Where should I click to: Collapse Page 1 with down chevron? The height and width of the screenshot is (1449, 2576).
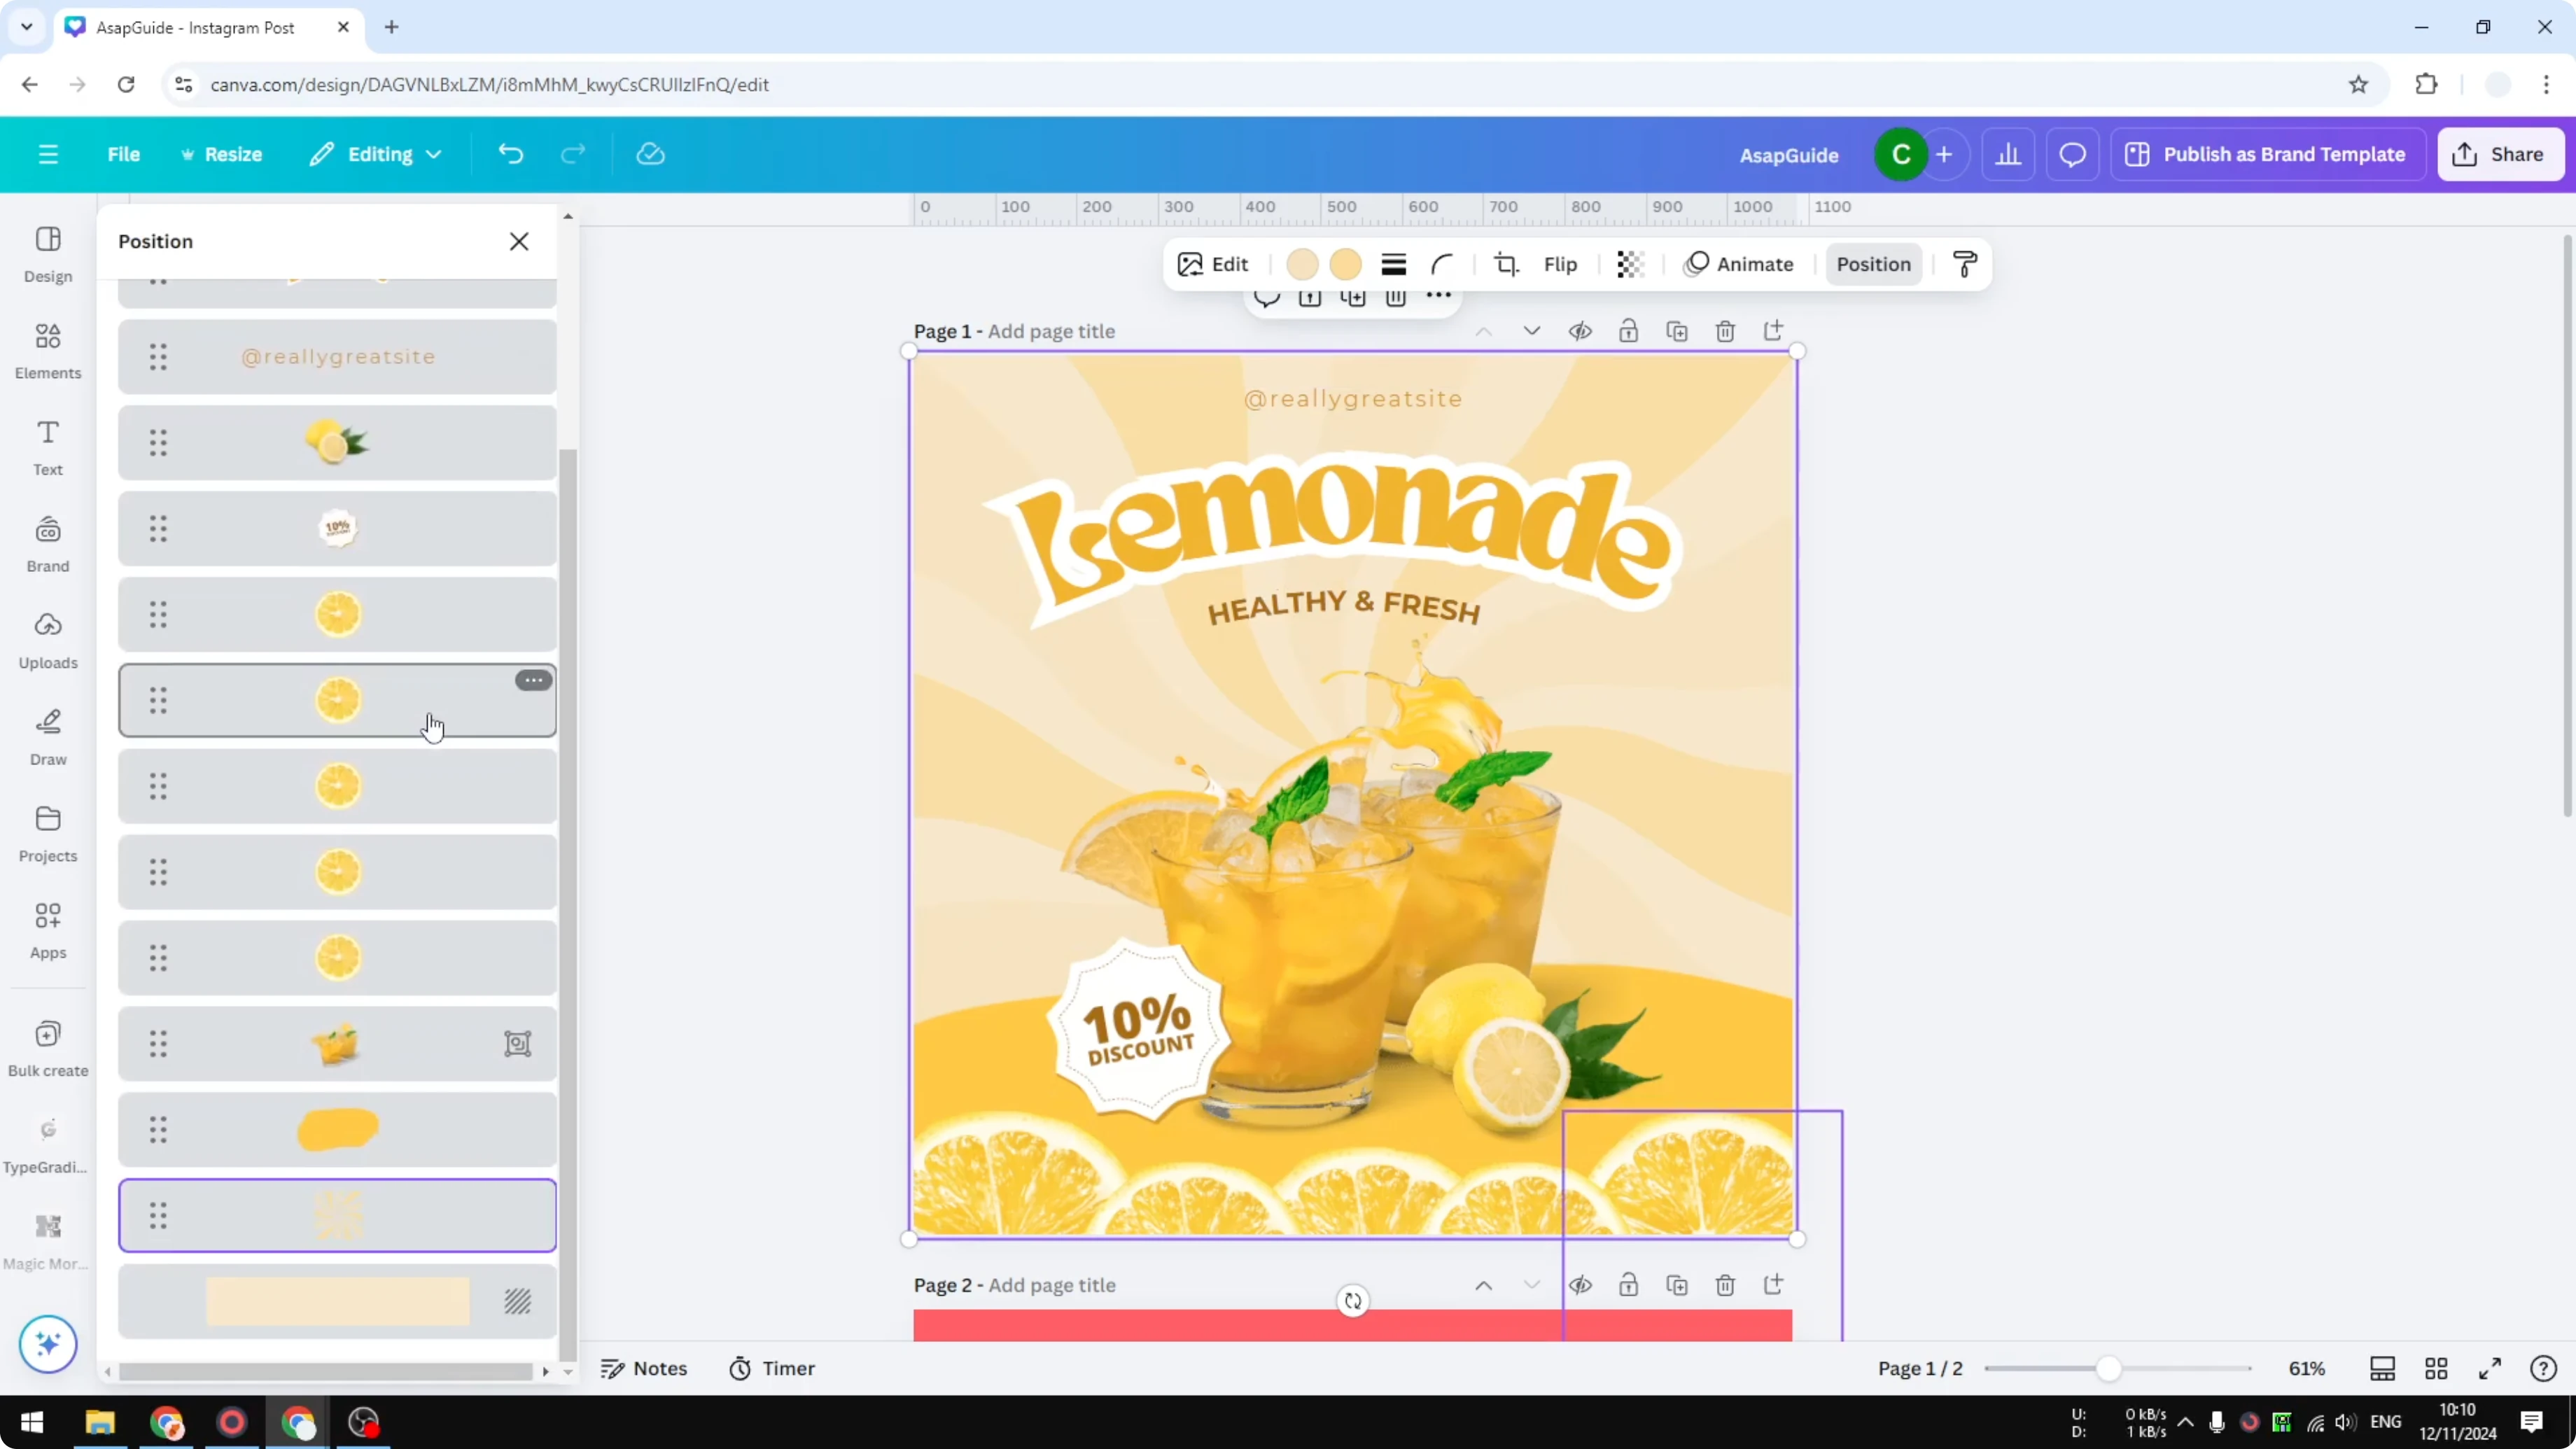coord(1532,330)
